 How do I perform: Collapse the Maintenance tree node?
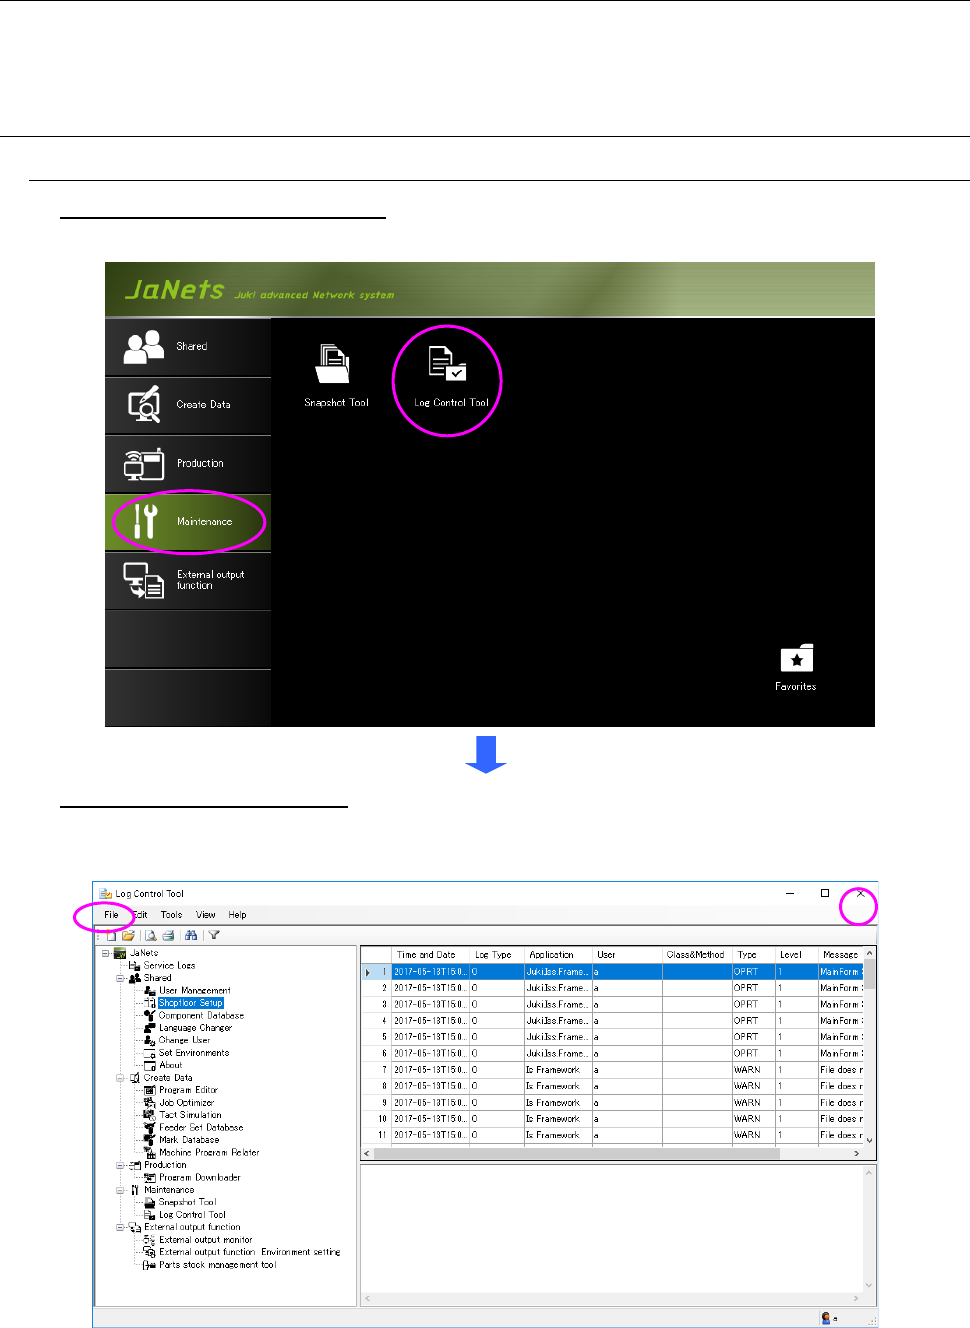coord(120,1190)
